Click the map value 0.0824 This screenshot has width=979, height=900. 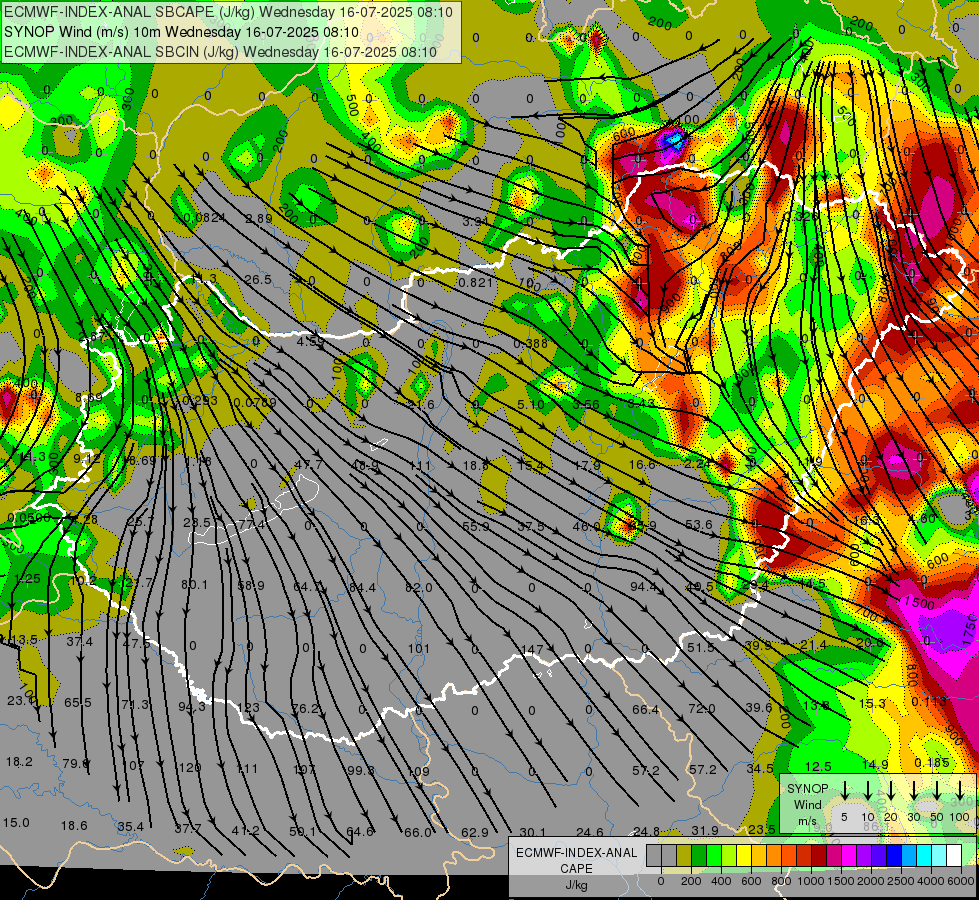tap(204, 218)
